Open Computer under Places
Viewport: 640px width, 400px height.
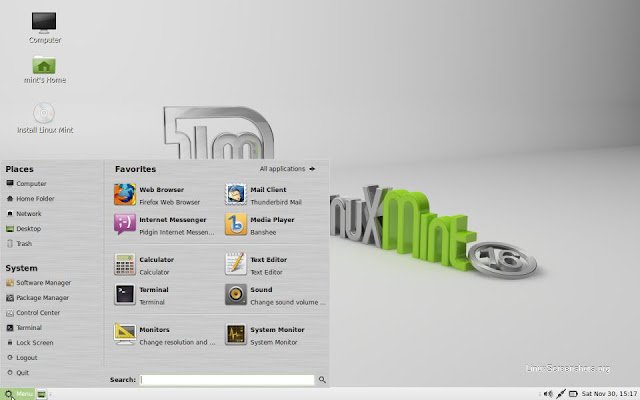click(26, 184)
